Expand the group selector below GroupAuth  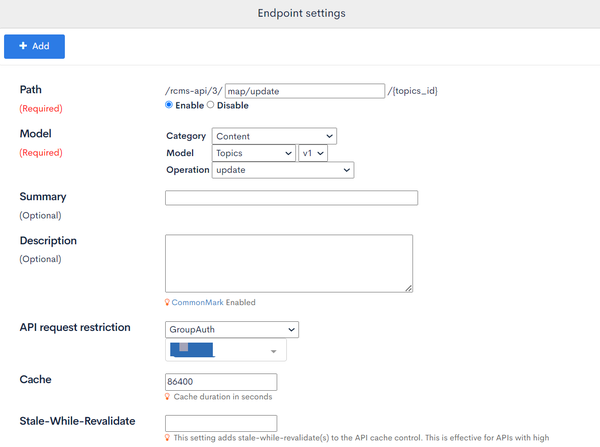[x=273, y=351]
